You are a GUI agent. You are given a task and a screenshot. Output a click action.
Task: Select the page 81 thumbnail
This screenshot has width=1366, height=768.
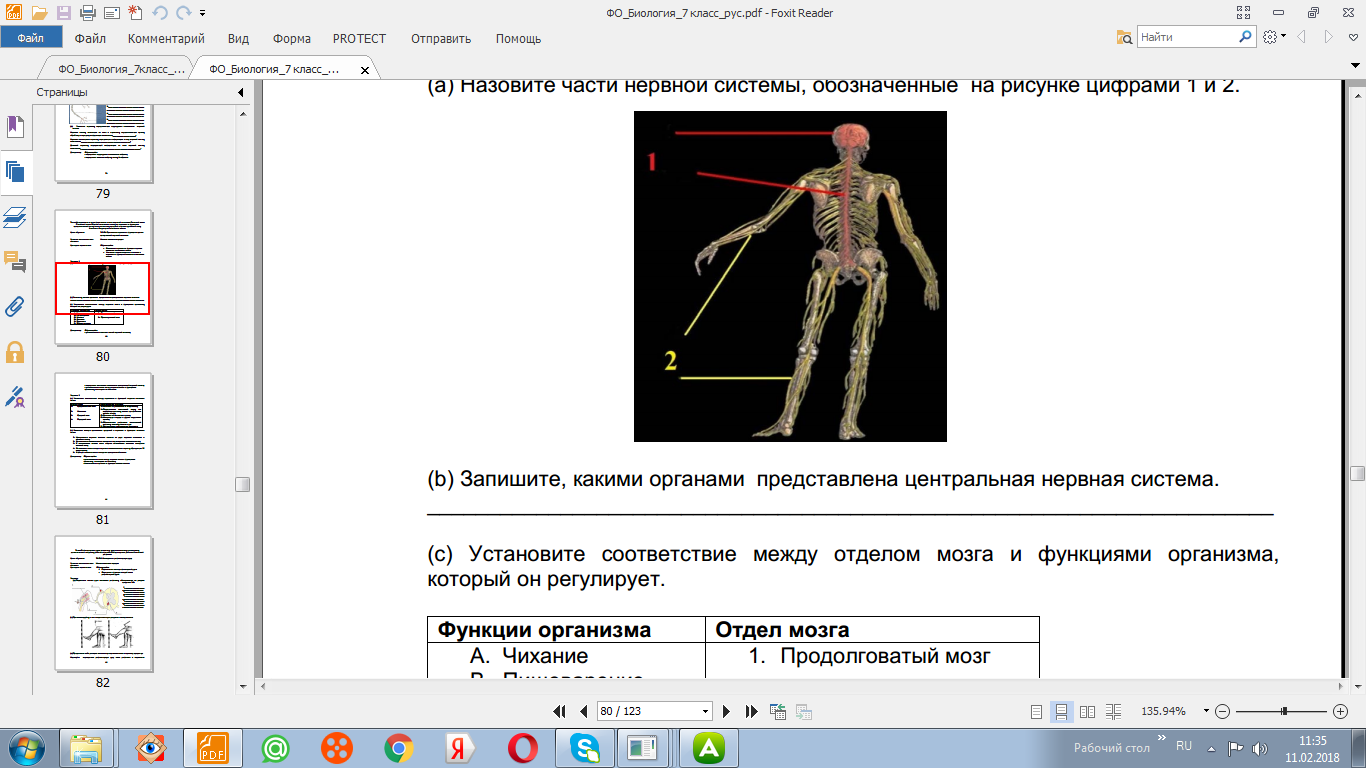(104, 441)
